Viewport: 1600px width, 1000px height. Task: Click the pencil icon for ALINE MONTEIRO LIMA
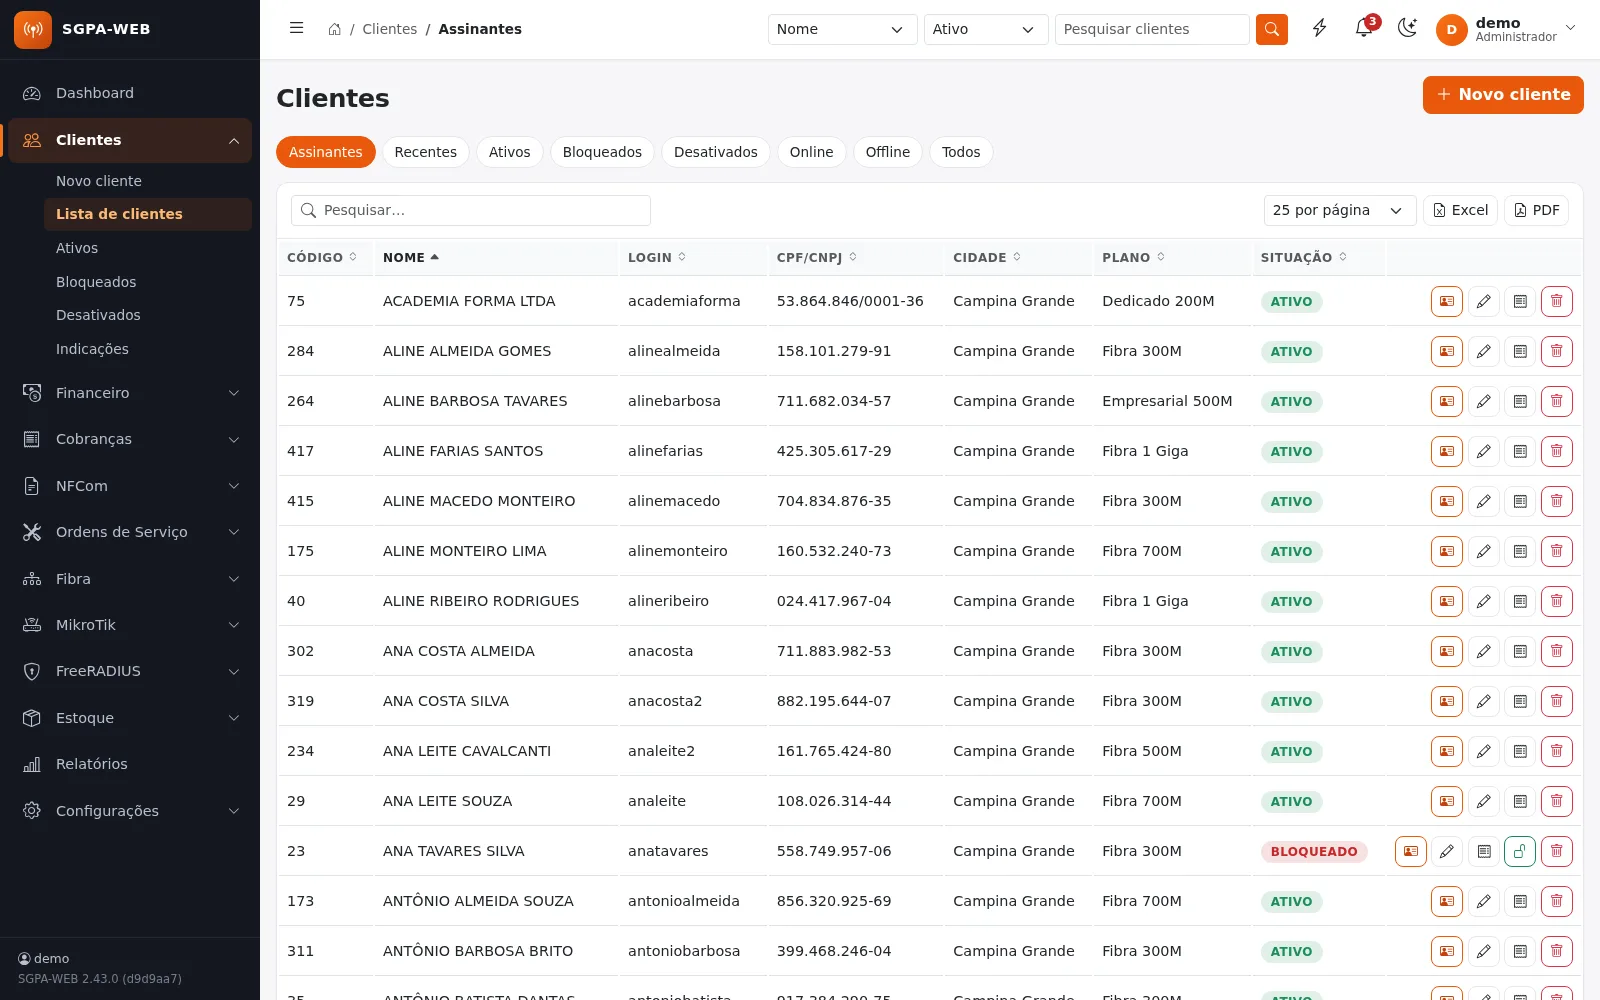tap(1484, 551)
